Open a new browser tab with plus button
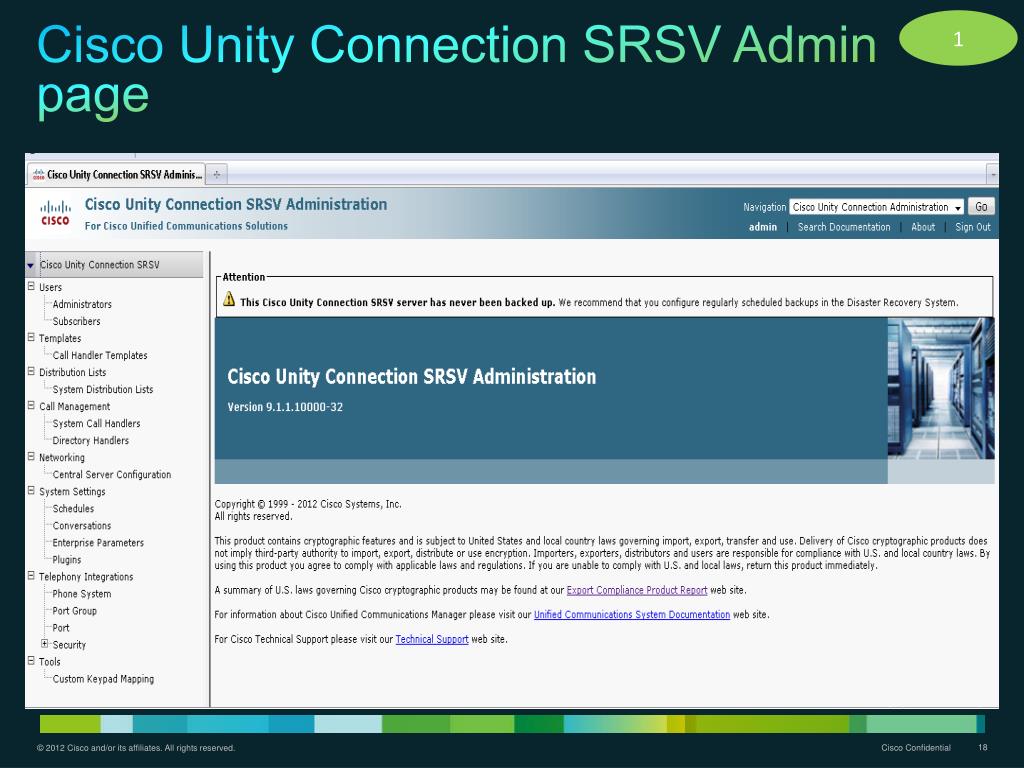1024x768 pixels. click(216, 174)
